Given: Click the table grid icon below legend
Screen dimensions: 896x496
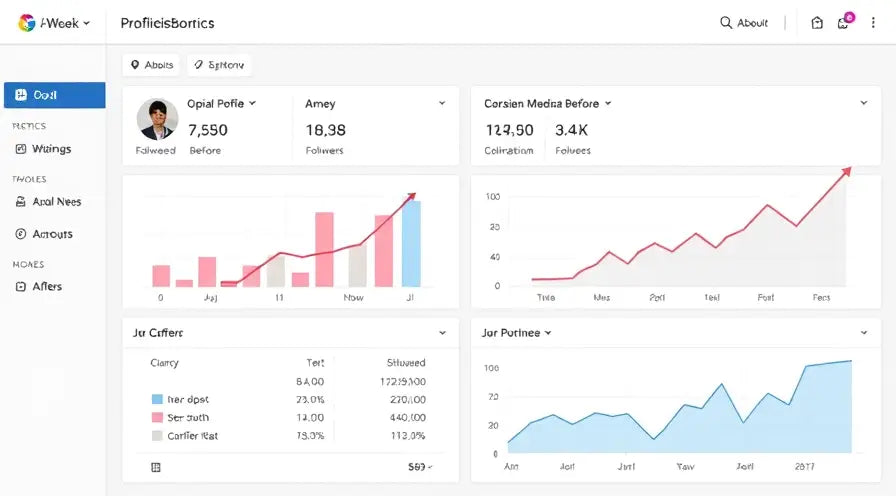Looking at the screenshot, I should tap(155, 467).
